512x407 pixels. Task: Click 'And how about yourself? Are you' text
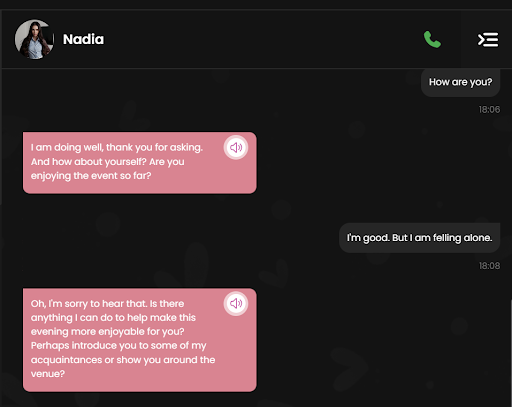[x=108, y=162]
